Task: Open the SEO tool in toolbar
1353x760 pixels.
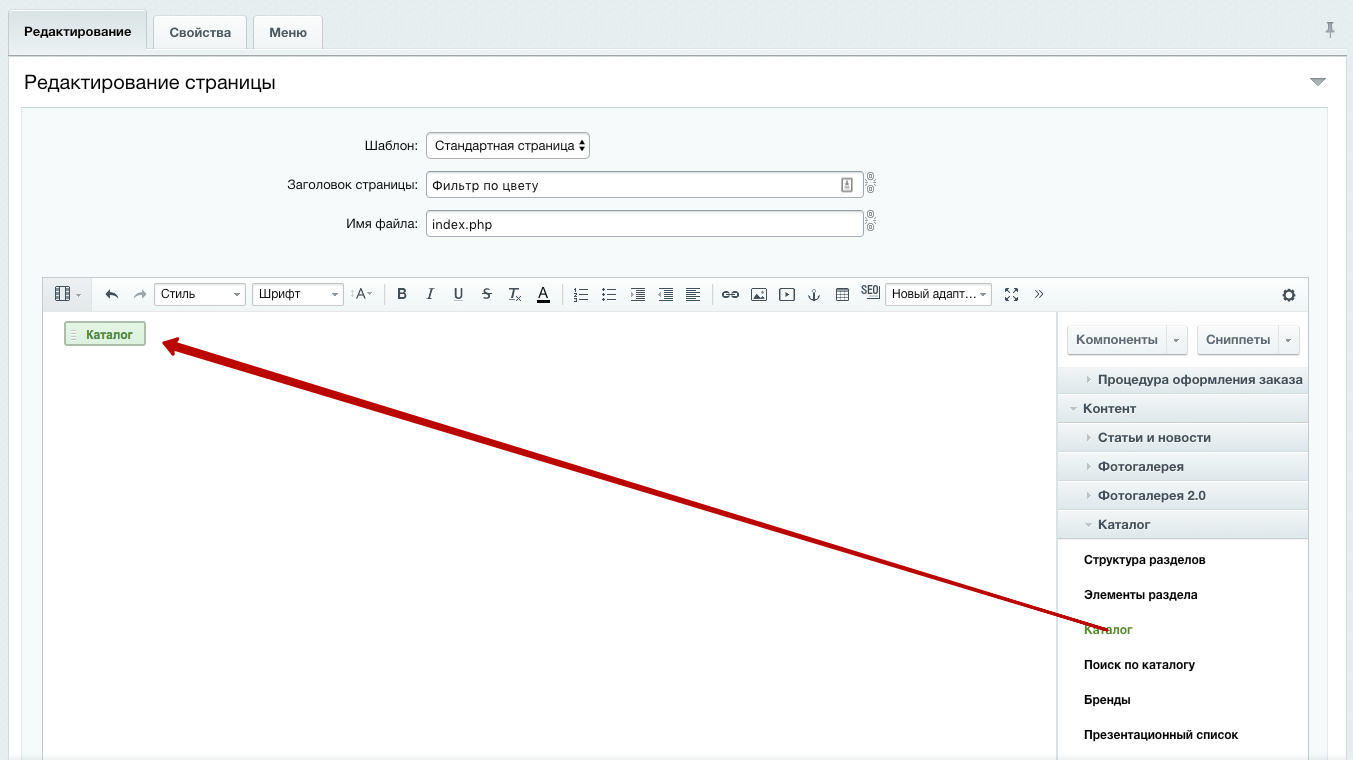Action: coord(870,292)
